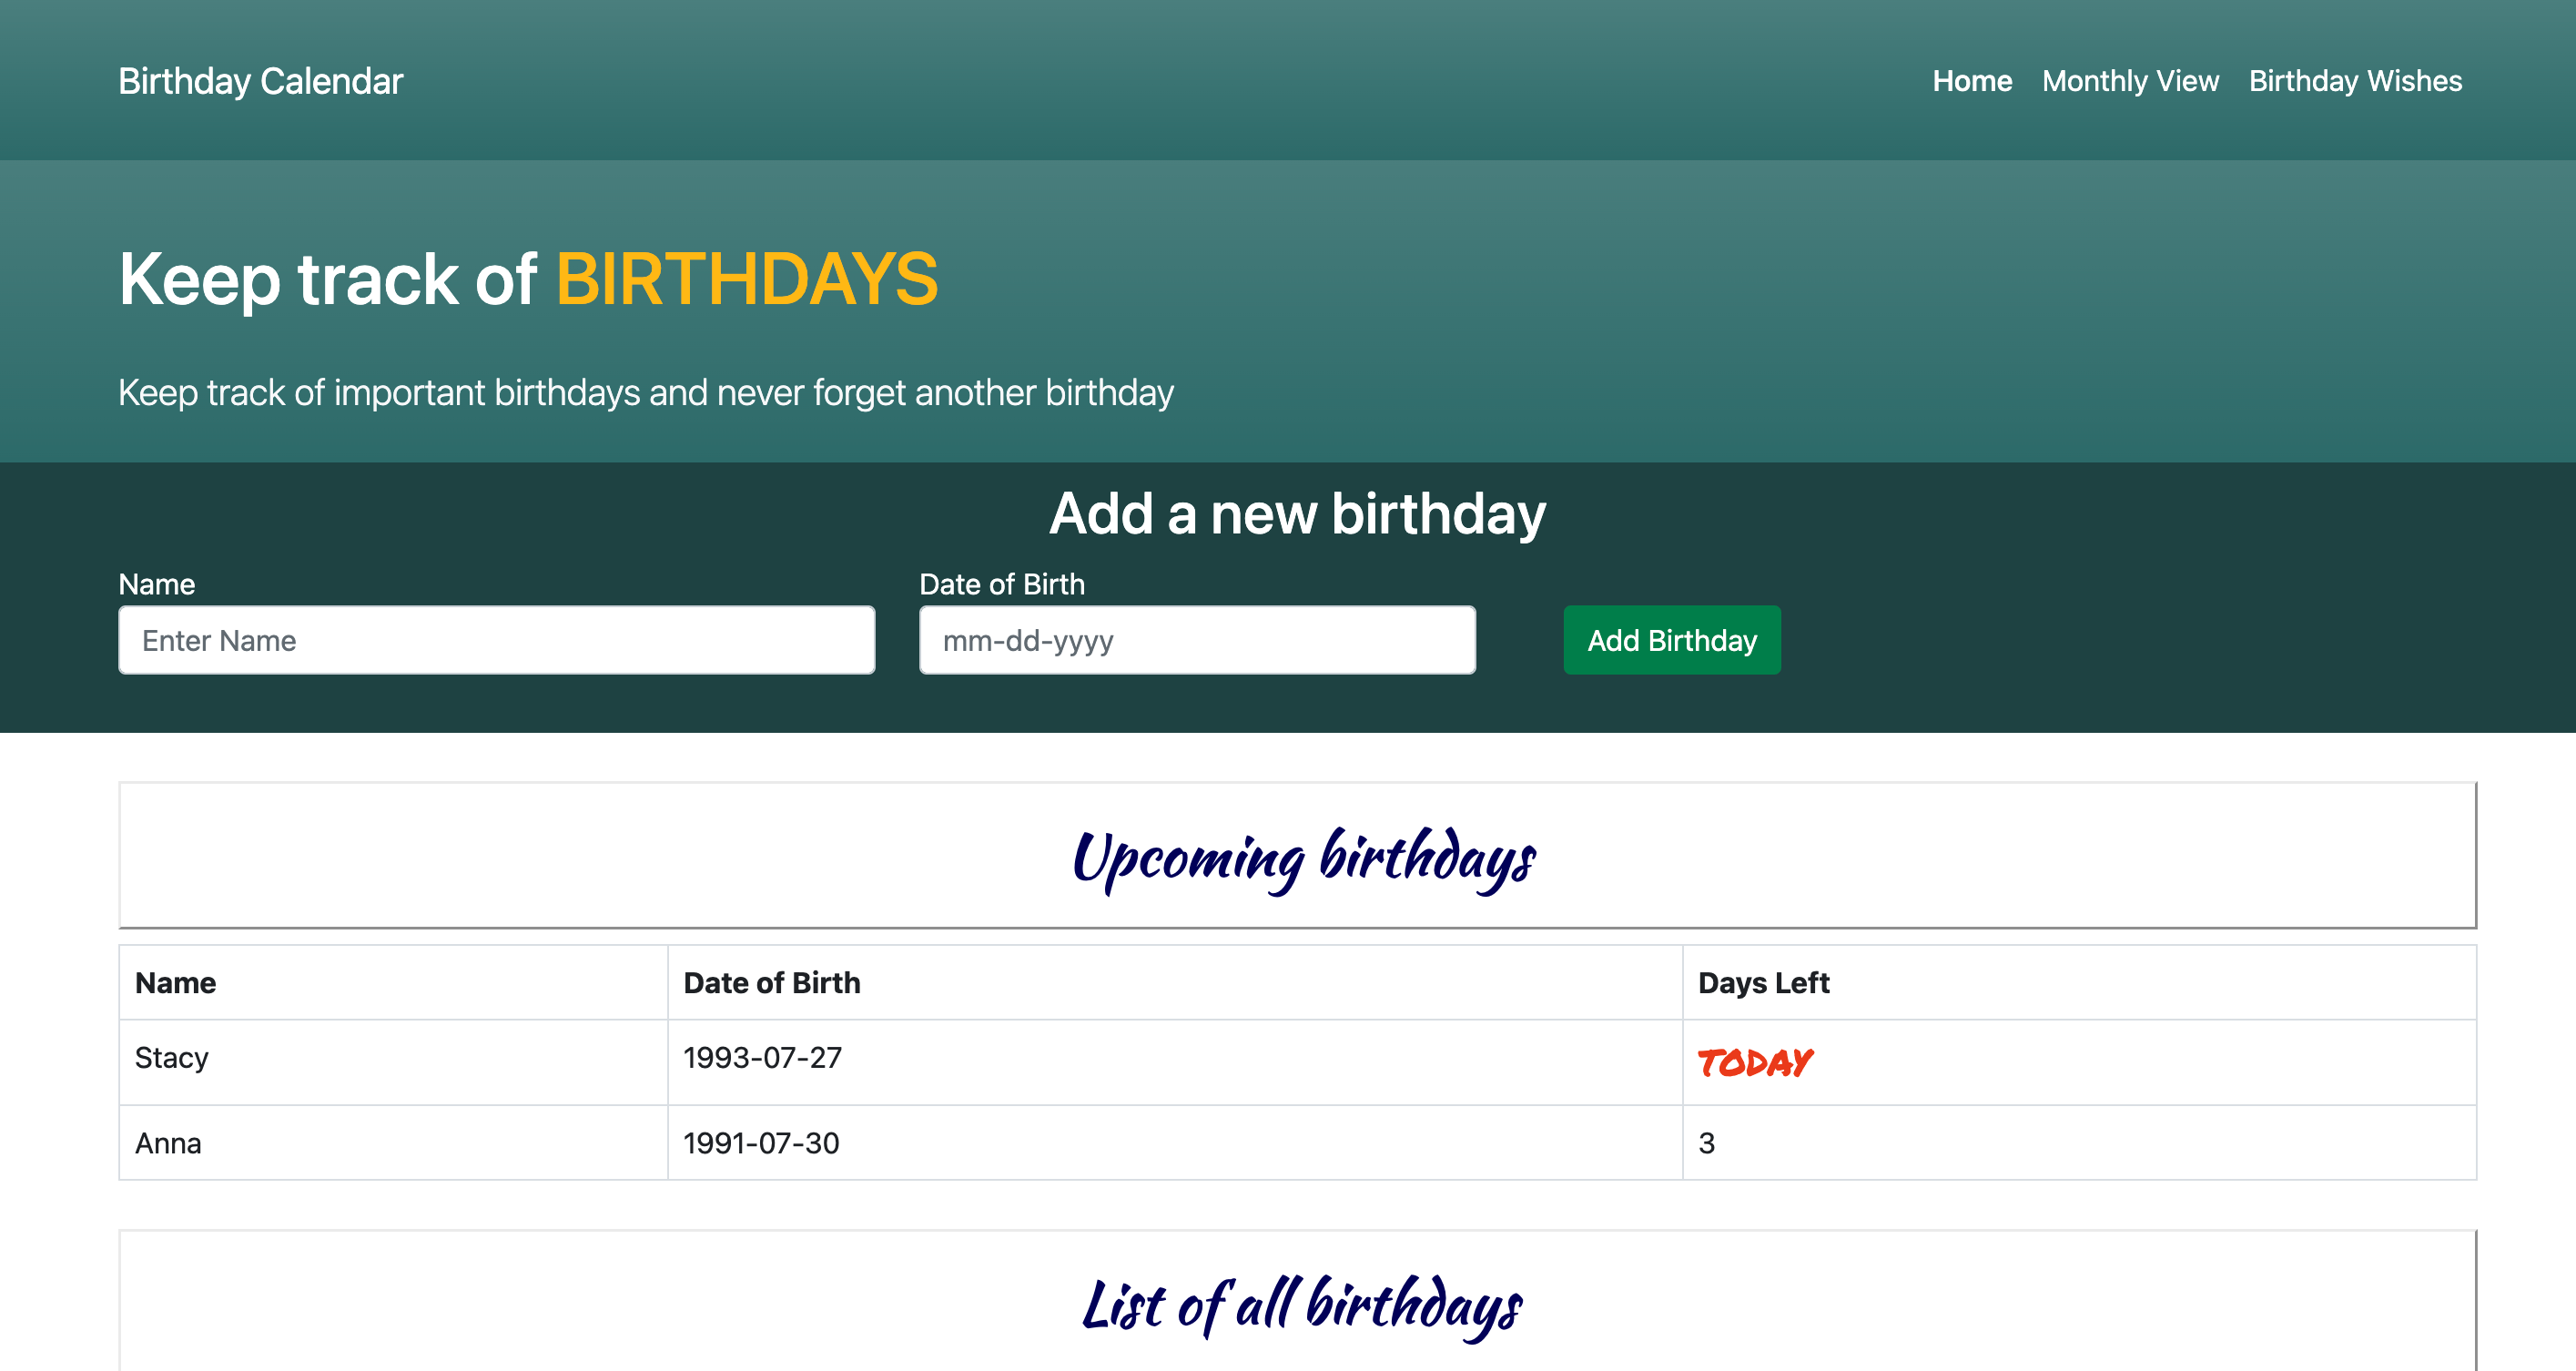Click the Enter Name input field
Viewport: 2576px width, 1371px height.
pyautogui.click(x=497, y=640)
